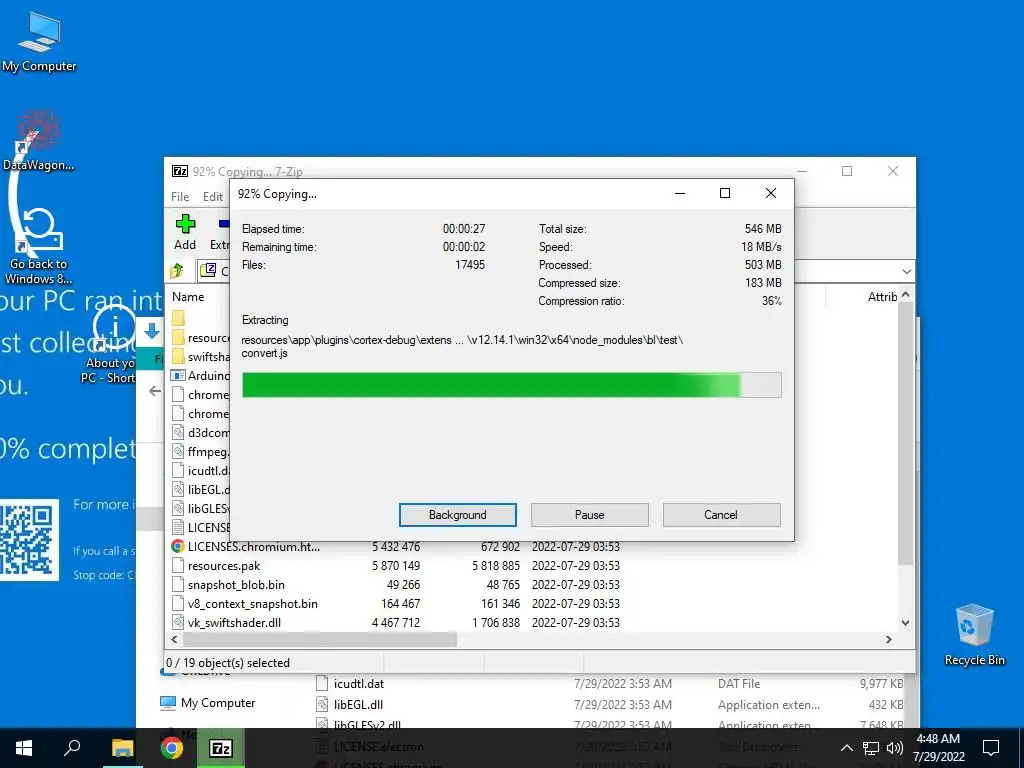Select snapshot_blob.bin in the file list
Viewport: 1024px width, 768px height.
[x=236, y=584]
